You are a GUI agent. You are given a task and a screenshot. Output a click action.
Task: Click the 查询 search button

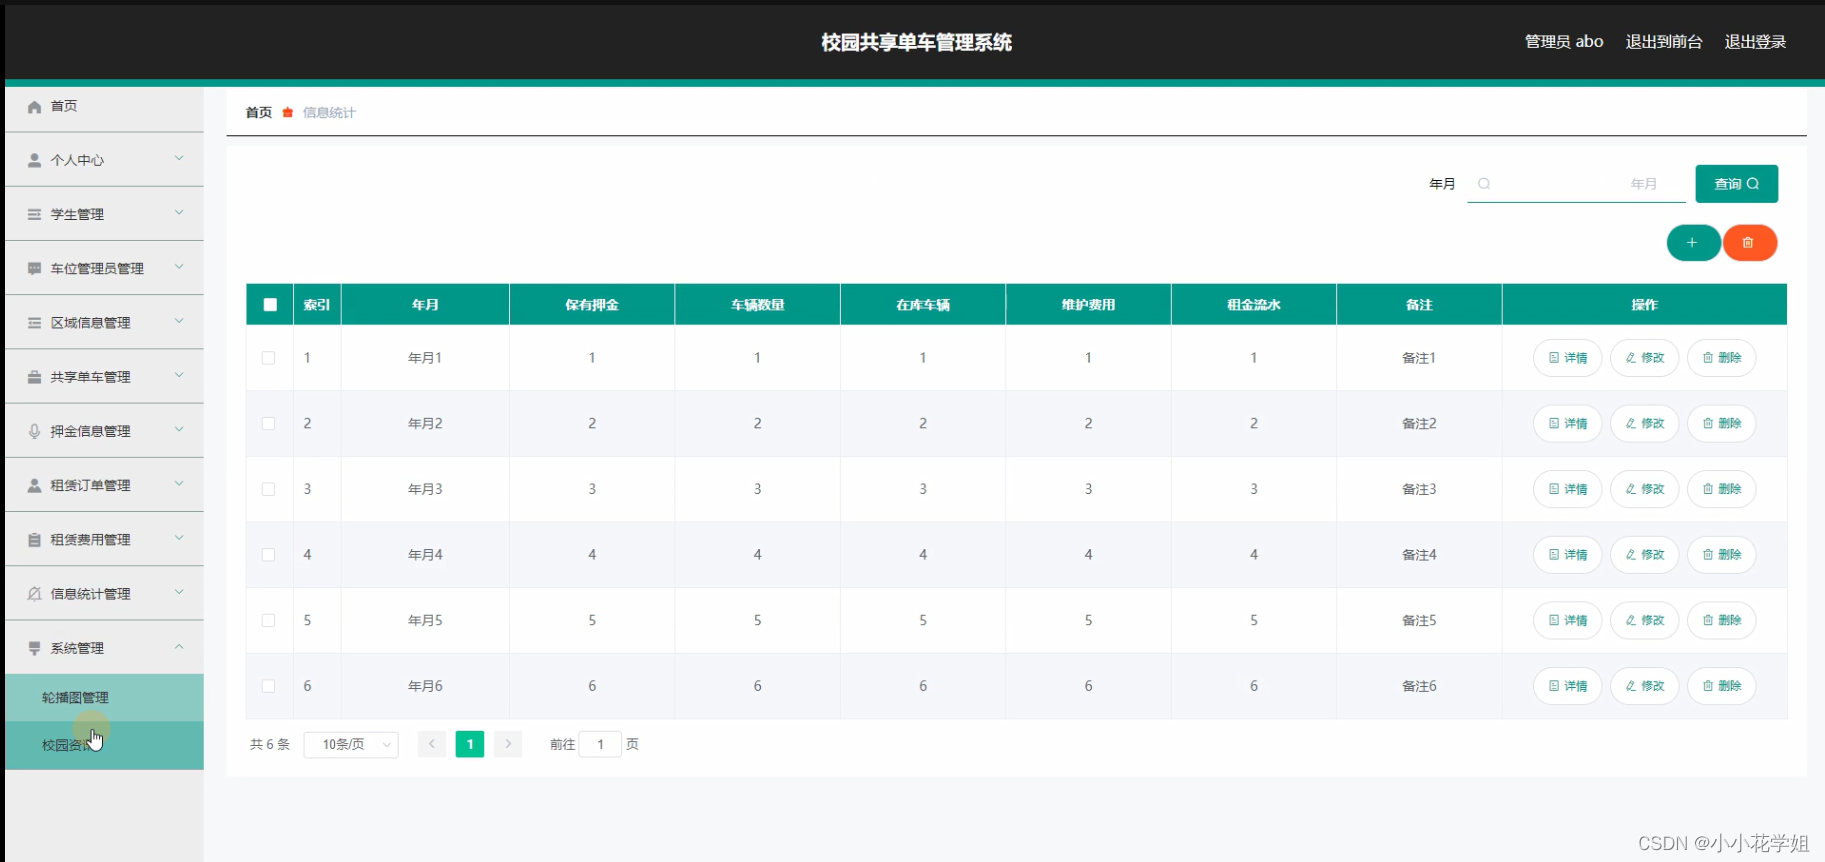click(1737, 184)
